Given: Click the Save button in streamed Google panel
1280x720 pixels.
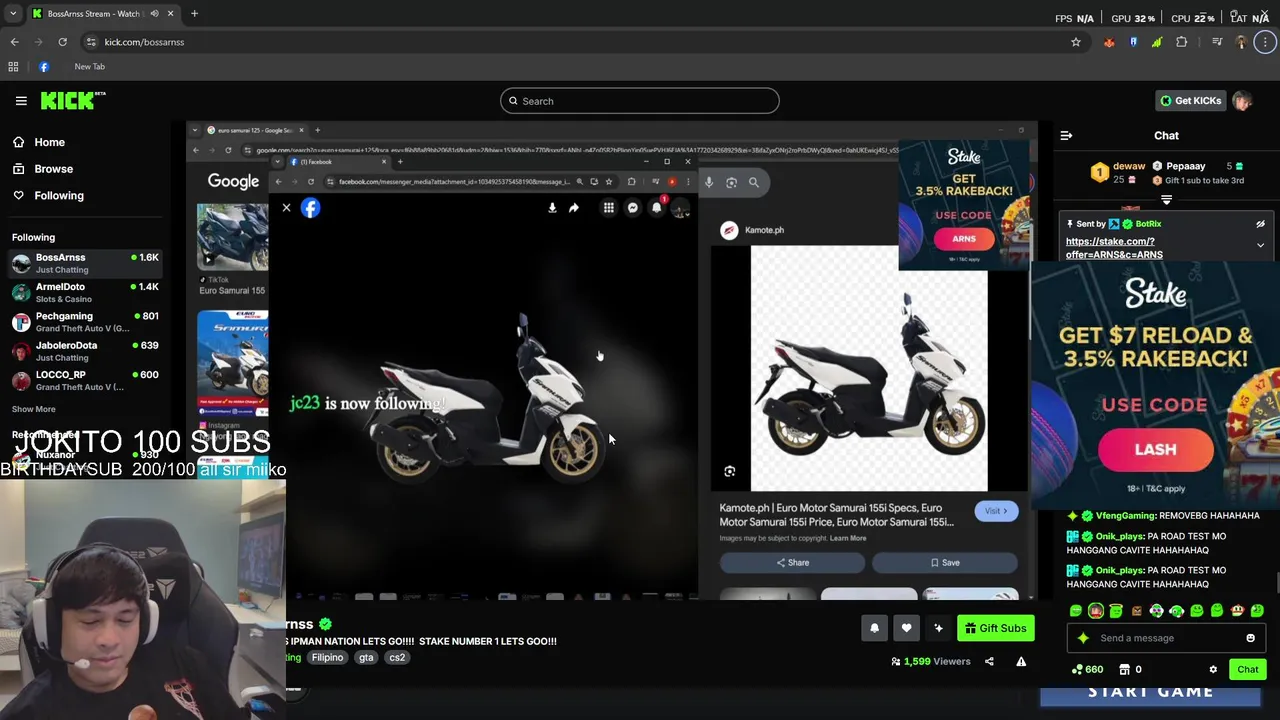Looking at the screenshot, I should [945, 563].
